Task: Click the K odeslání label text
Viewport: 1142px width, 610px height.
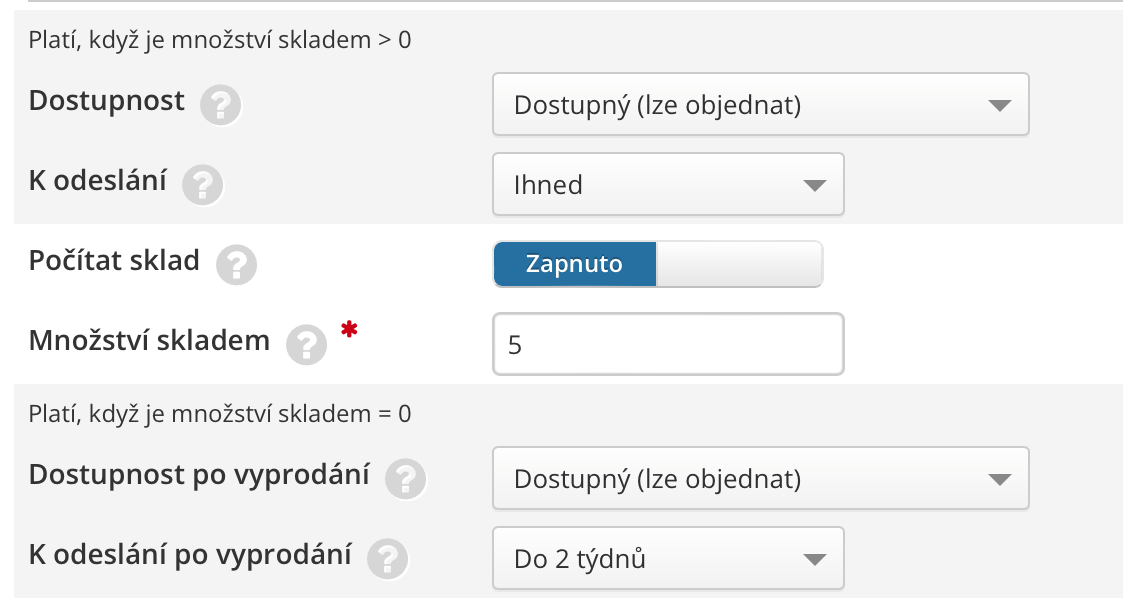Action: coord(98,181)
